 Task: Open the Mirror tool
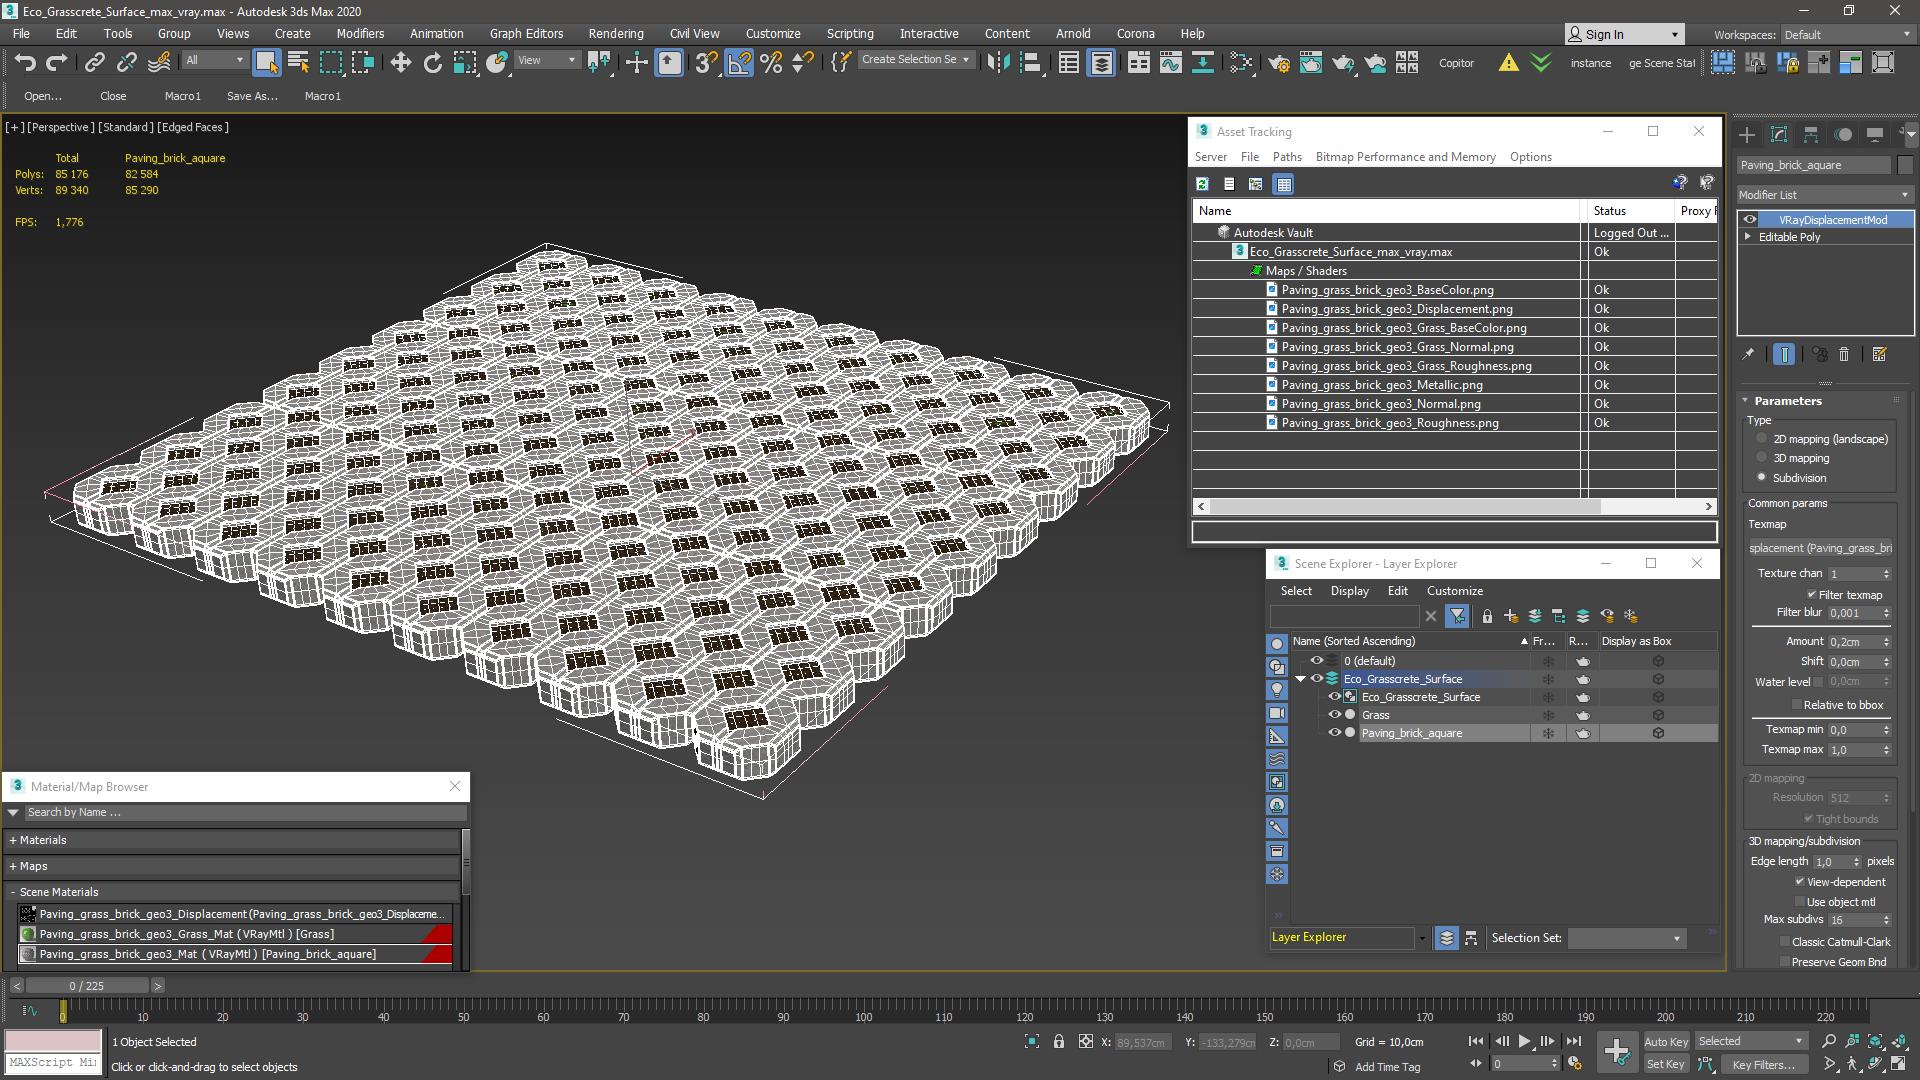(998, 63)
